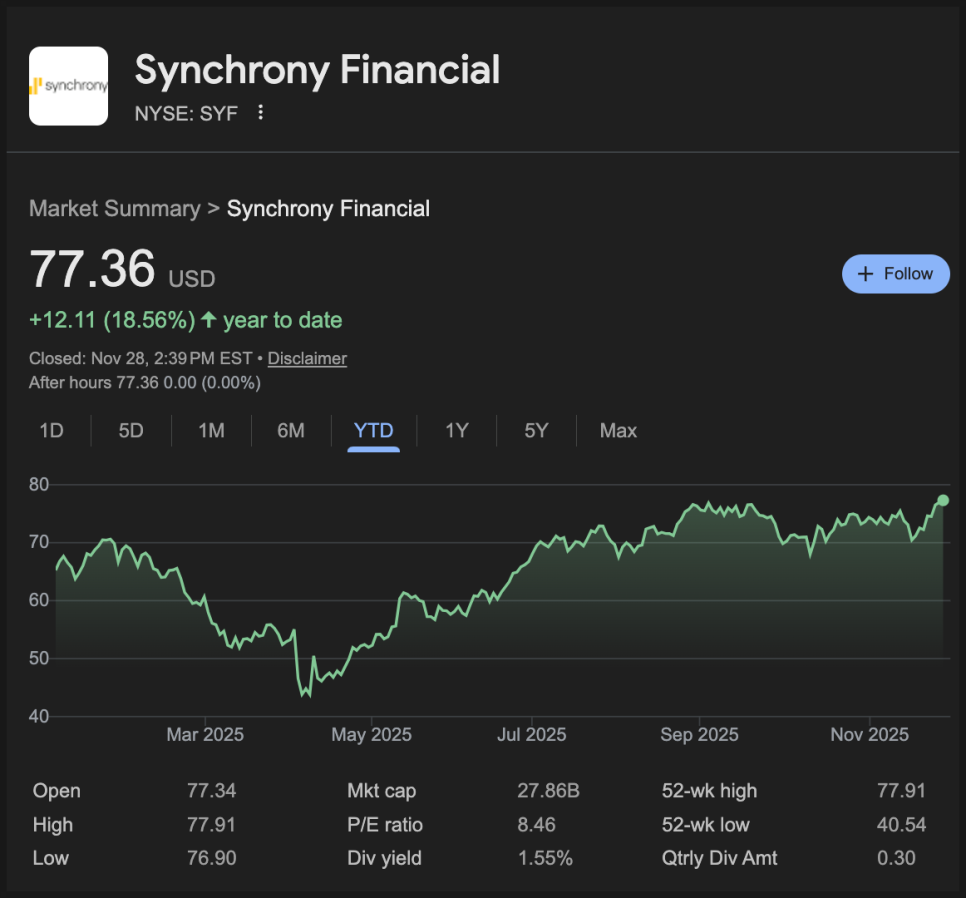Click the Sep 2025 axis label
The height and width of the screenshot is (898, 966).
pyautogui.click(x=699, y=735)
